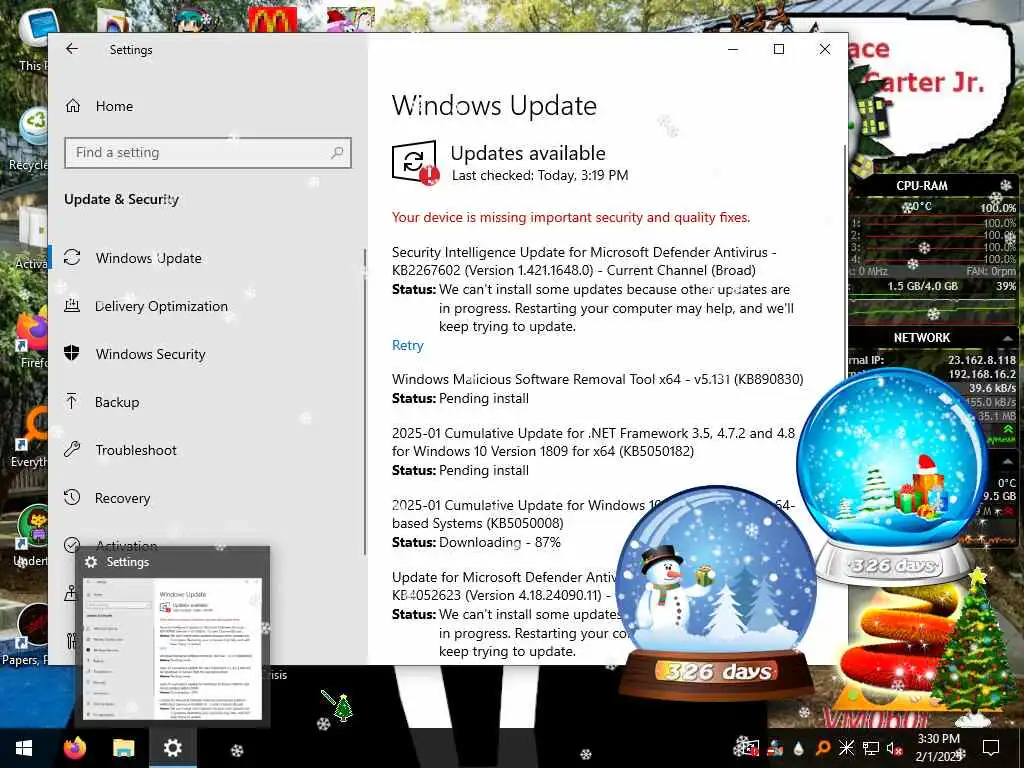Viewport: 1024px width, 768px height.
Task: Open the Action Center notifications icon
Action: pos(991,748)
